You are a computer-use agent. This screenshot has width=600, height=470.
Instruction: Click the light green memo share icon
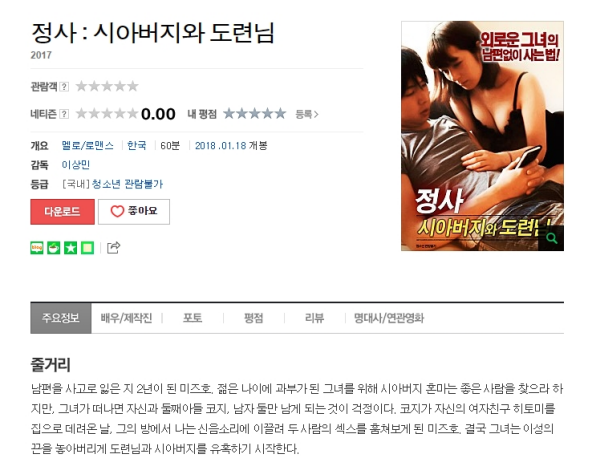[x=87, y=248]
